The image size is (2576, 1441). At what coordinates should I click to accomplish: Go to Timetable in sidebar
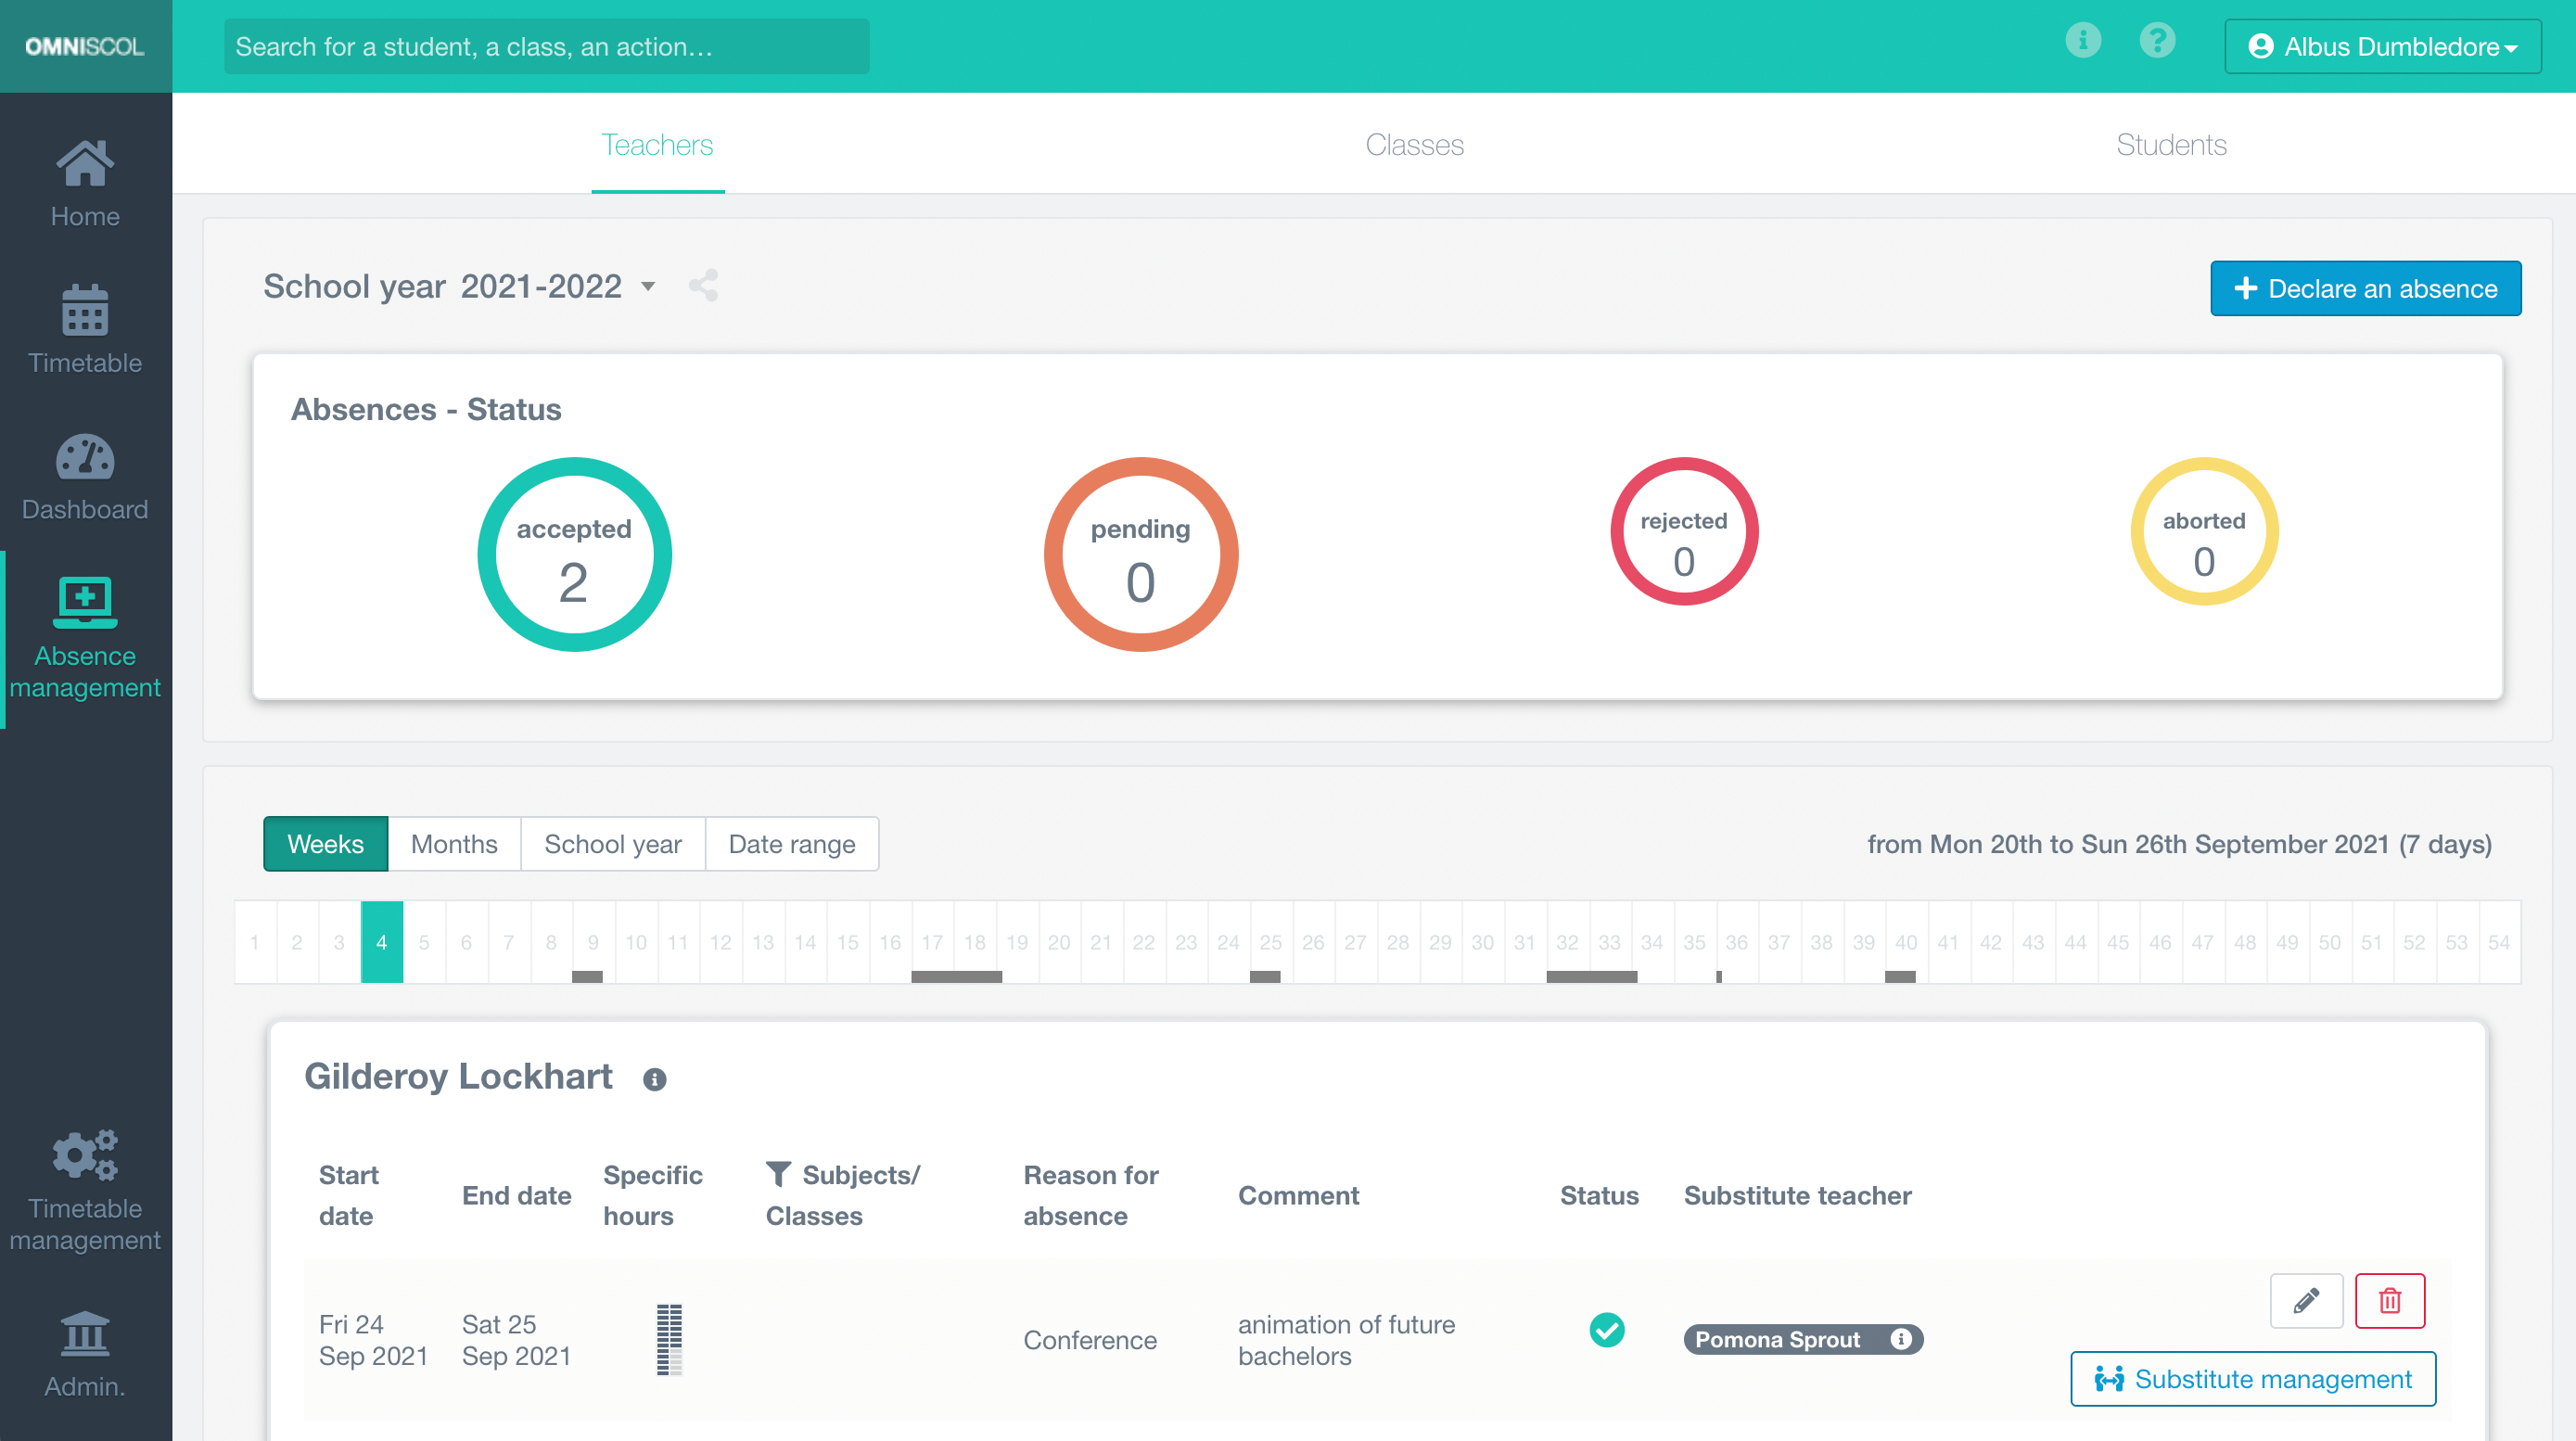(85, 311)
